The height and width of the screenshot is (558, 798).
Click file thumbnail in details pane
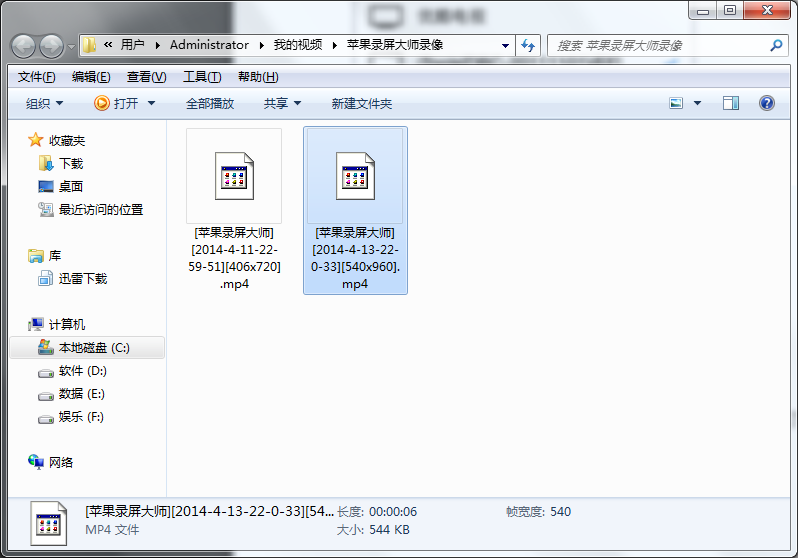48,524
